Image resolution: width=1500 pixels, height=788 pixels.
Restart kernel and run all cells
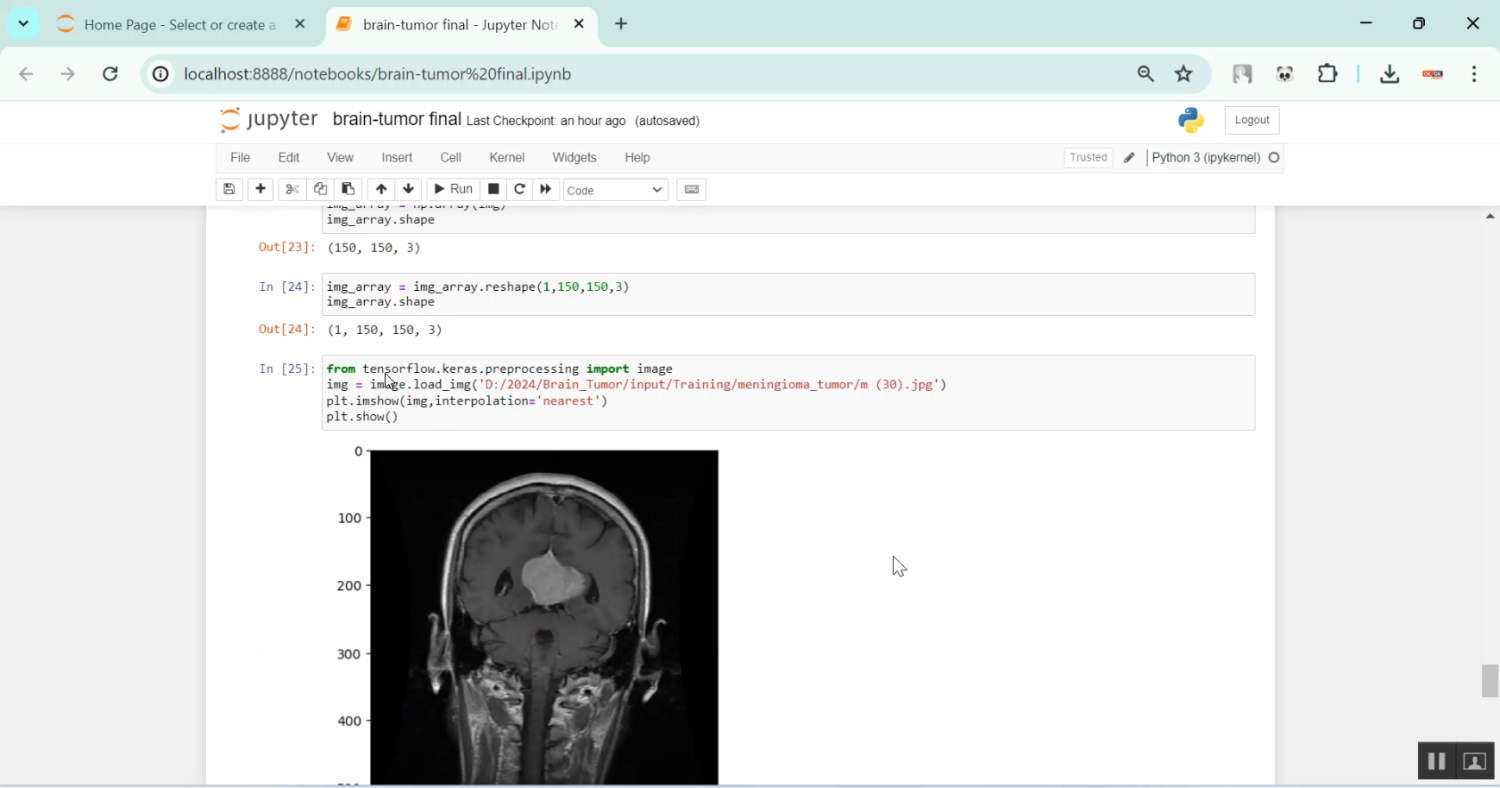(545, 189)
